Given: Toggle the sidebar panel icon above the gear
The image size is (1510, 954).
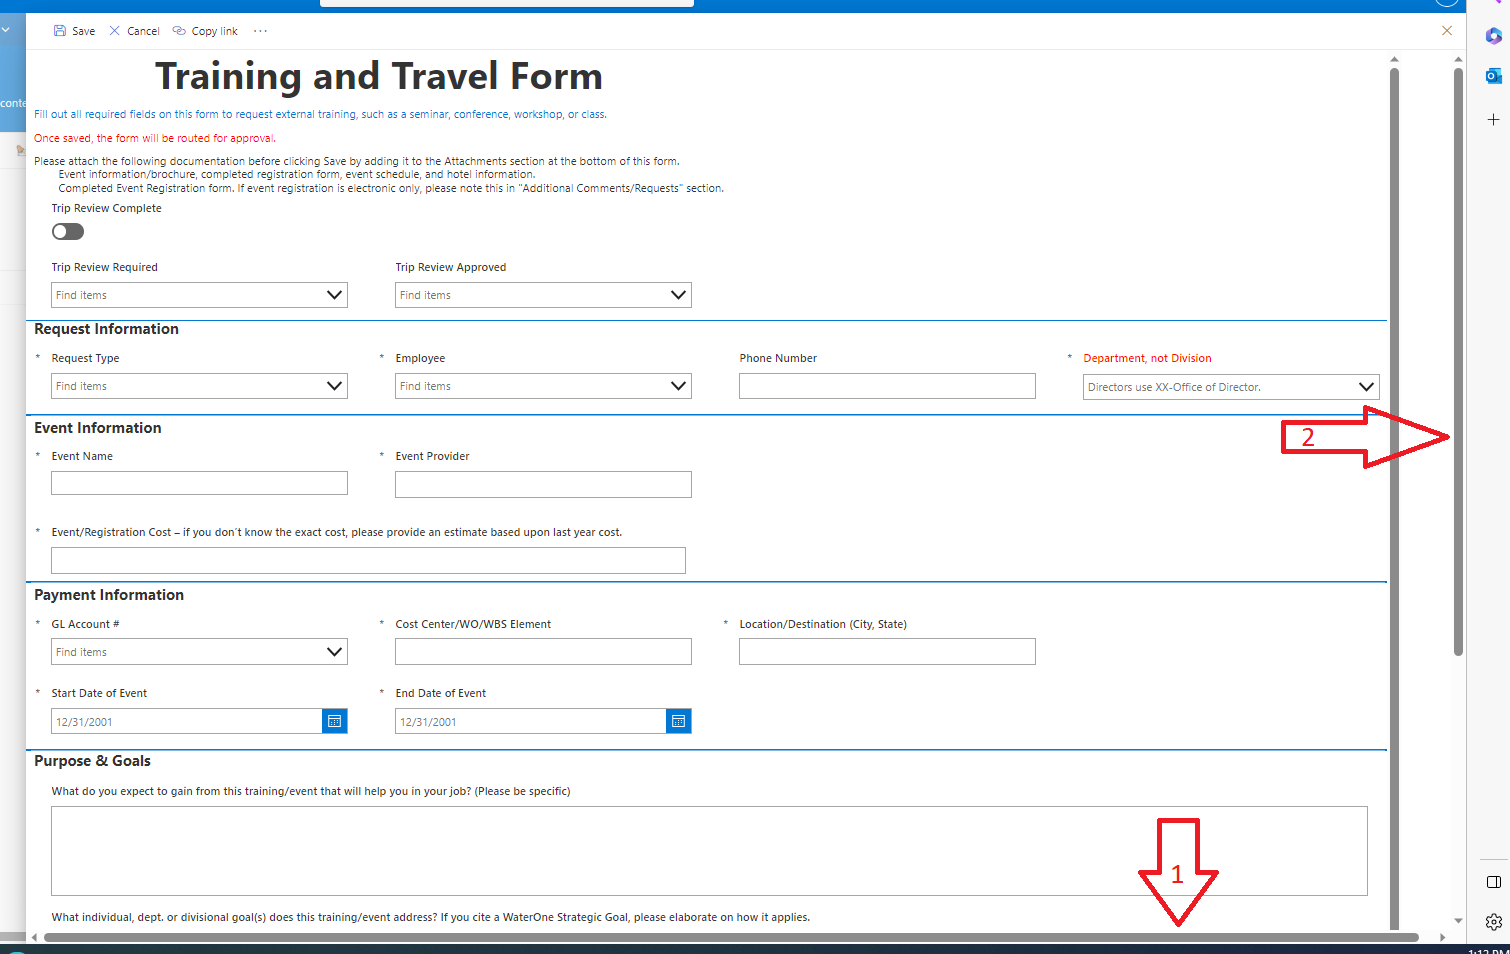Looking at the screenshot, I should click(1494, 881).
